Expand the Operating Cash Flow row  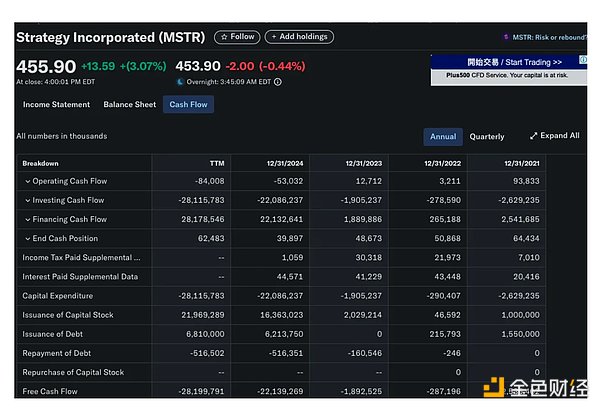28,181
